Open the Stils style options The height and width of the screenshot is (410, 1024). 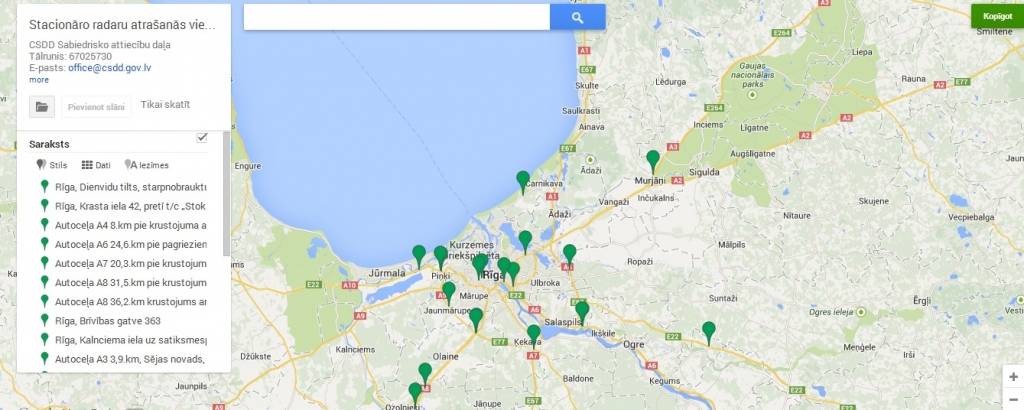coord(52,165)
